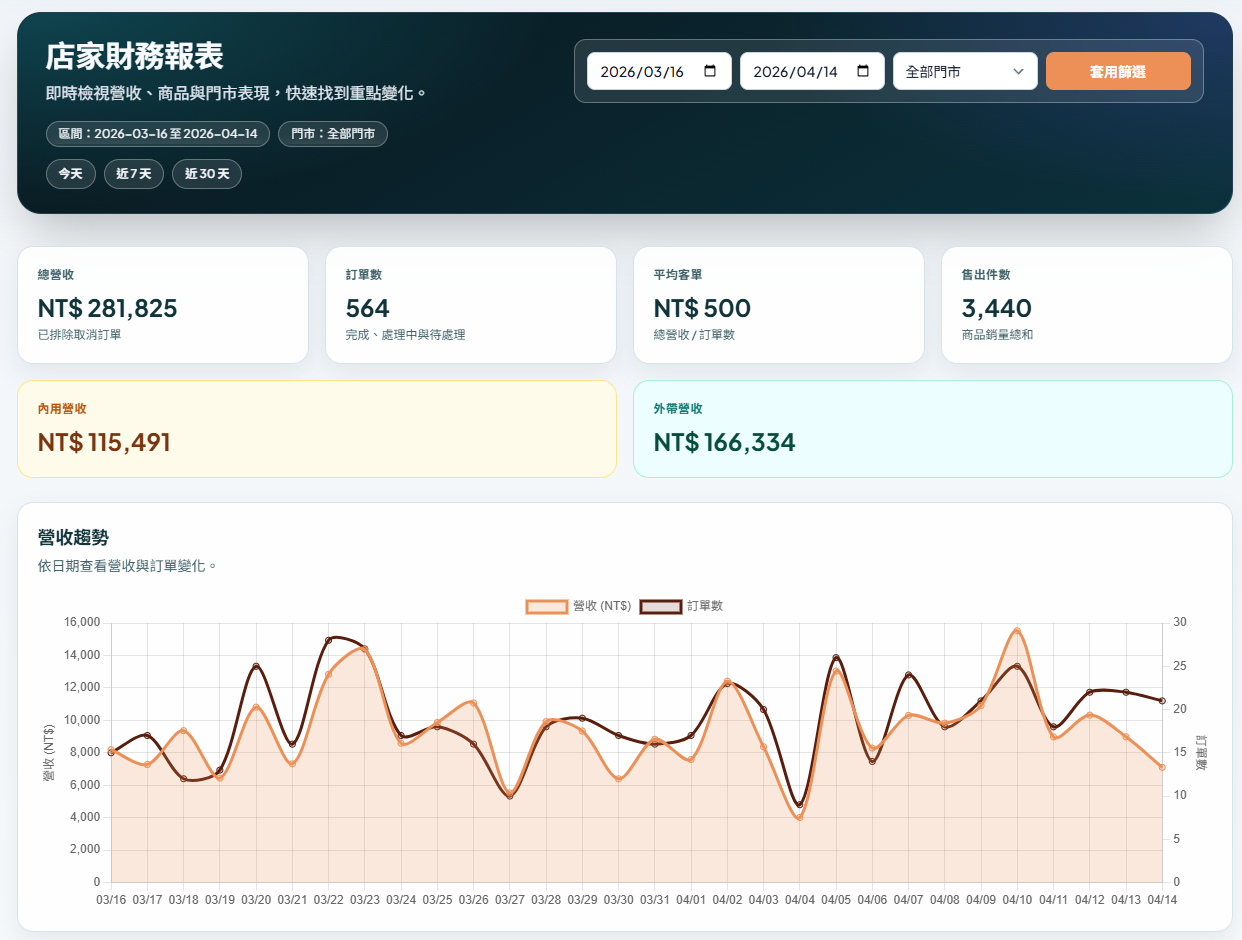
Task: Click the 內用營收 card
Action: coord(316,429)
